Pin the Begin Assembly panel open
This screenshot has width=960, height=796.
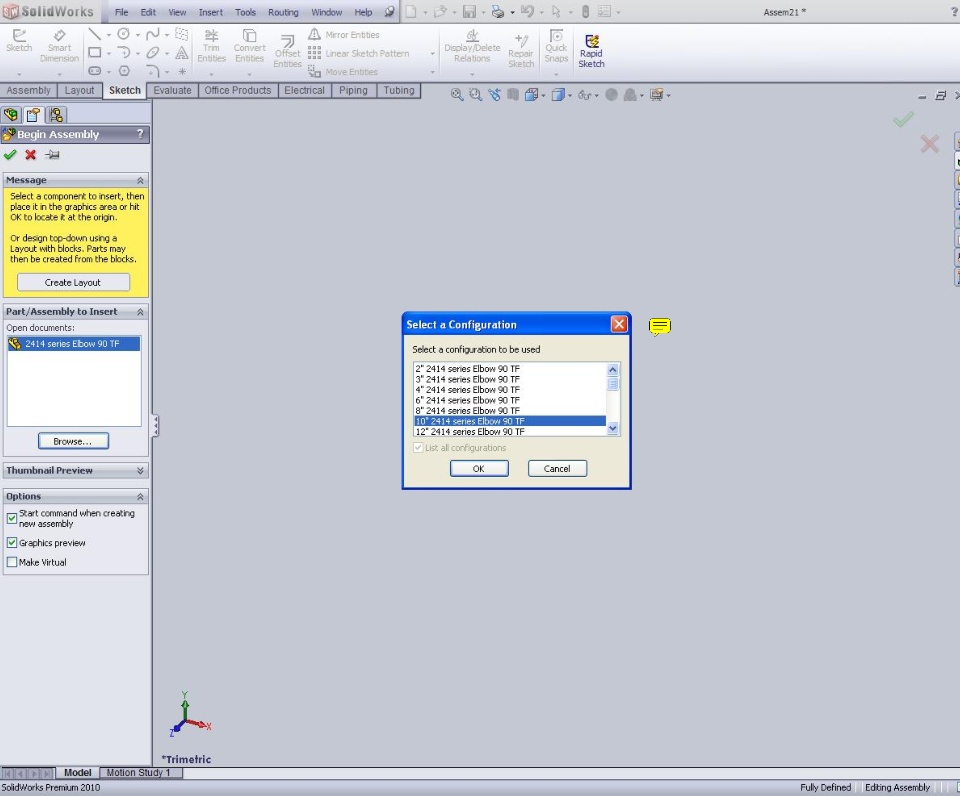[52, 155]
